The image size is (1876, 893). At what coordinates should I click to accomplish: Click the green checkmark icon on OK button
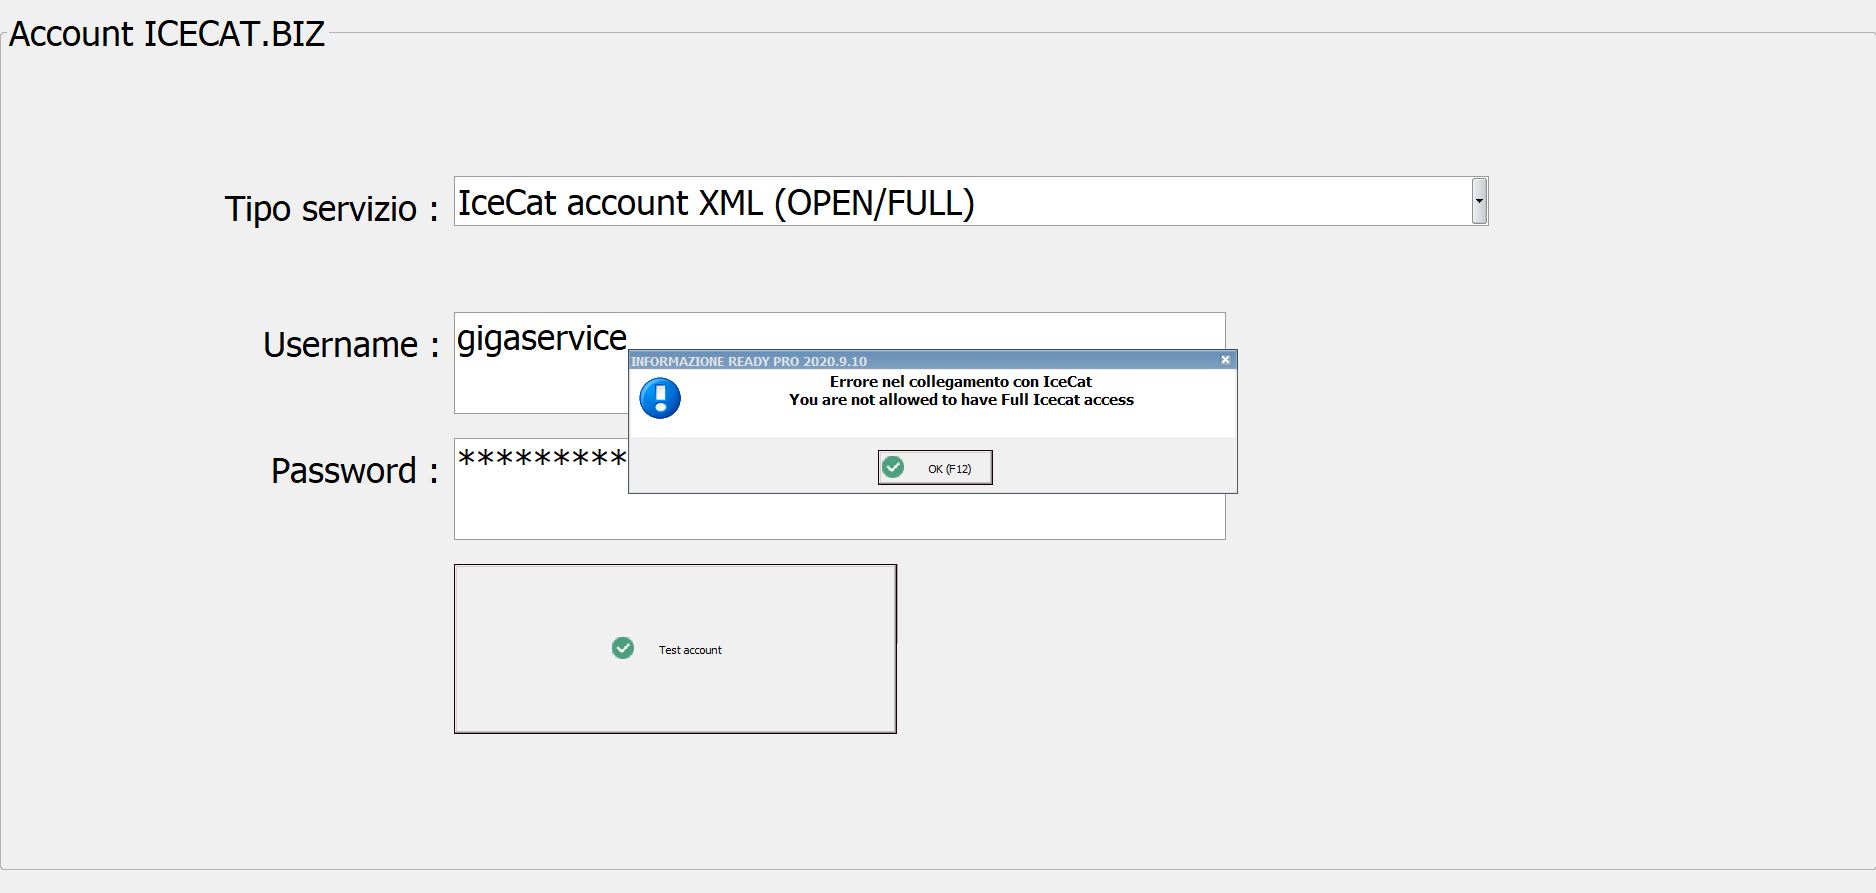893,467
